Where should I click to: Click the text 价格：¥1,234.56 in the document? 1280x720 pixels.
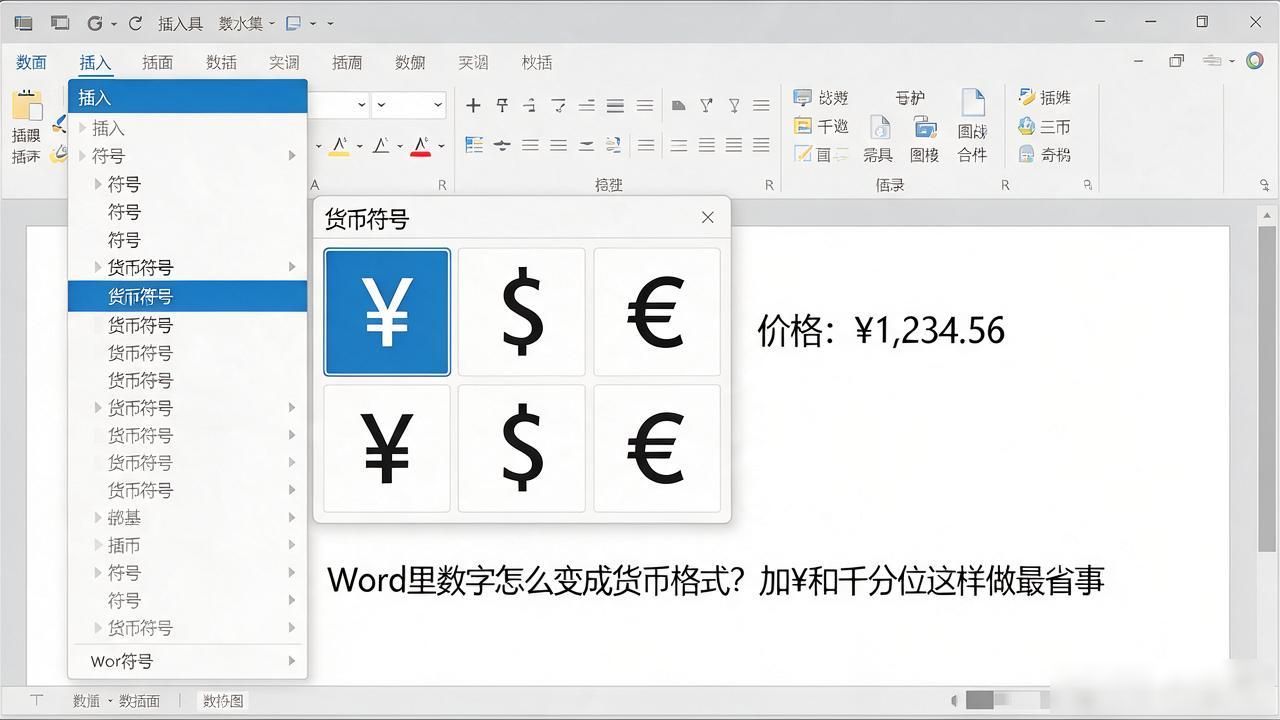(881, 330)
